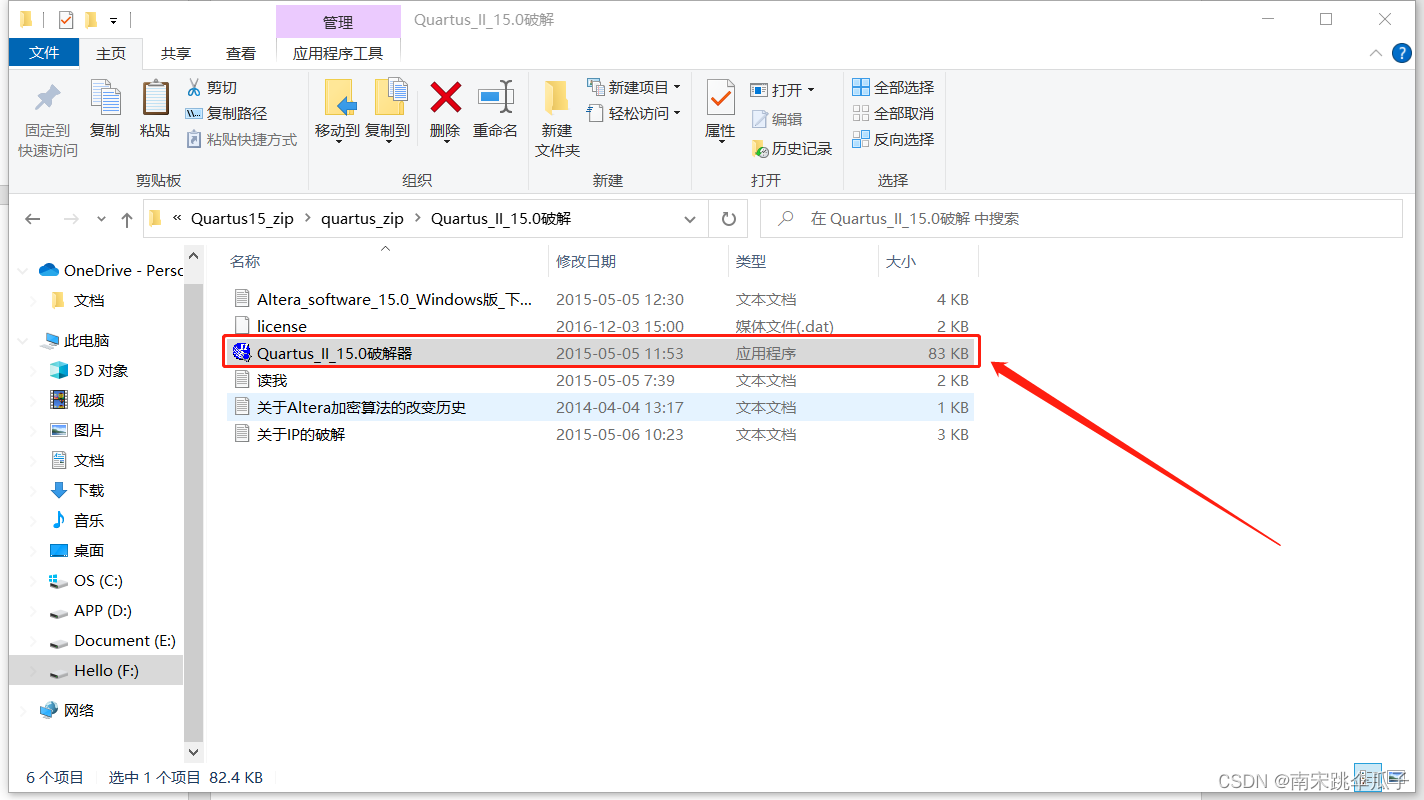Click the quick access properties checkmark icon
1424x800 pixels.
pyautogui.click(x=66, y=19)
